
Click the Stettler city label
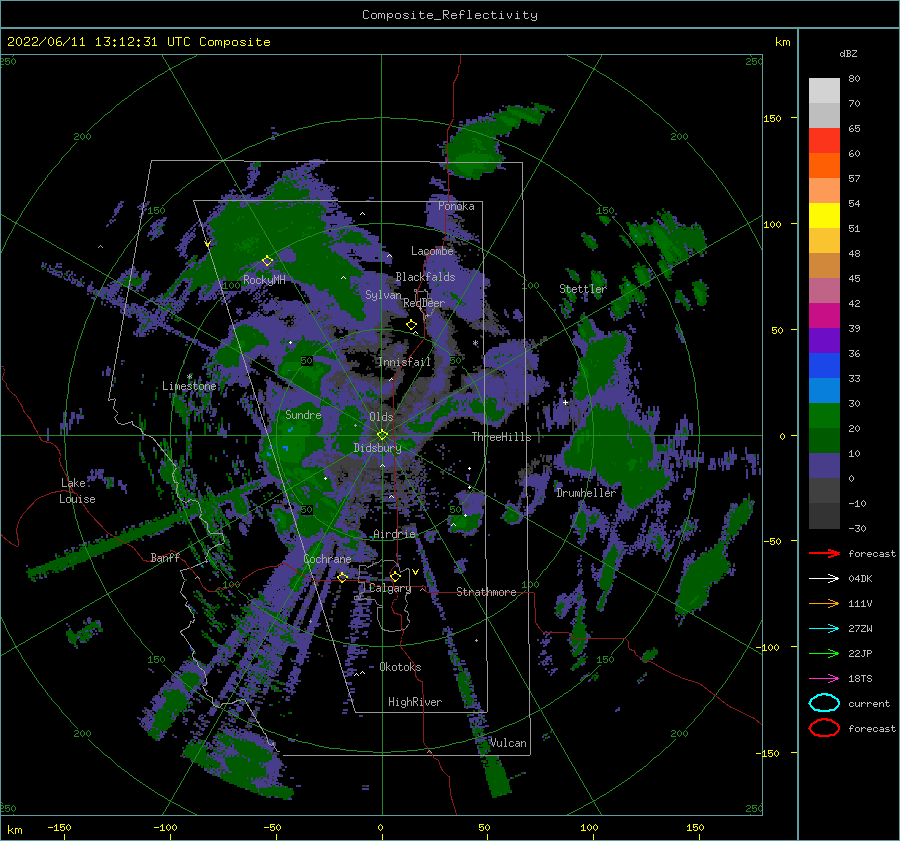point(583,289)
